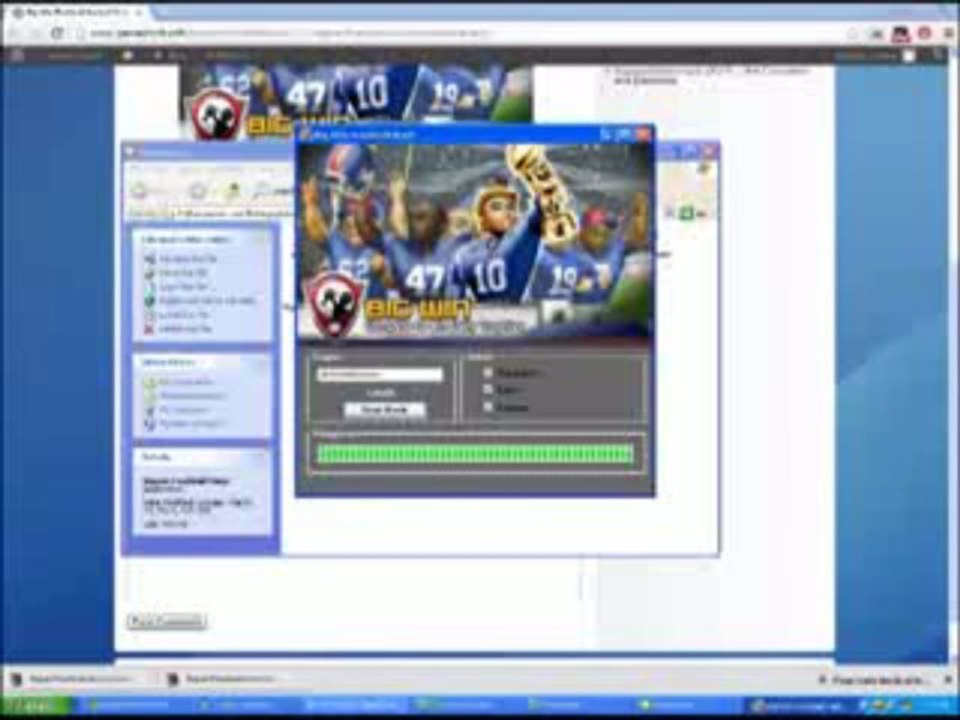The height and width of the screenshot is (720, 960).
Task: Bookmark the page with the star icon
Action: click(x=853, y=34)
